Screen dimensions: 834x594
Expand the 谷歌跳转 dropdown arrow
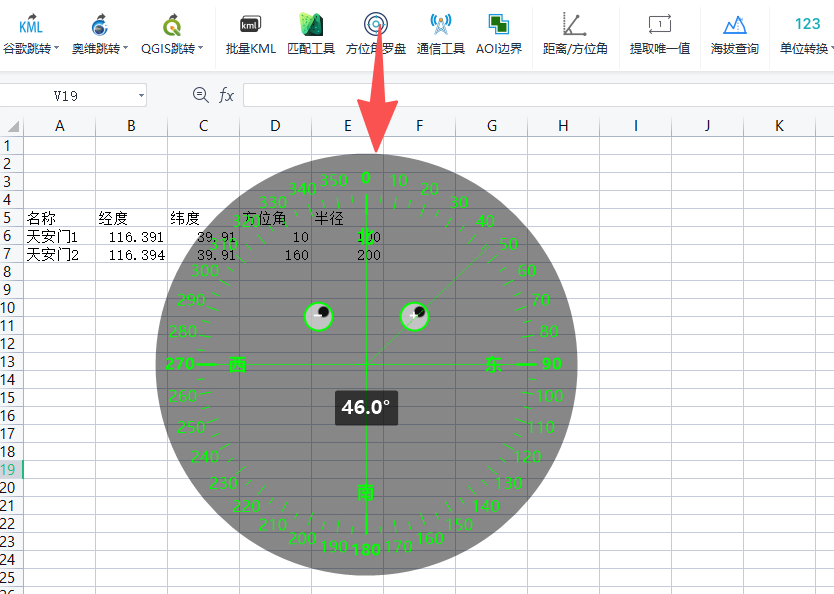point(56,48)
